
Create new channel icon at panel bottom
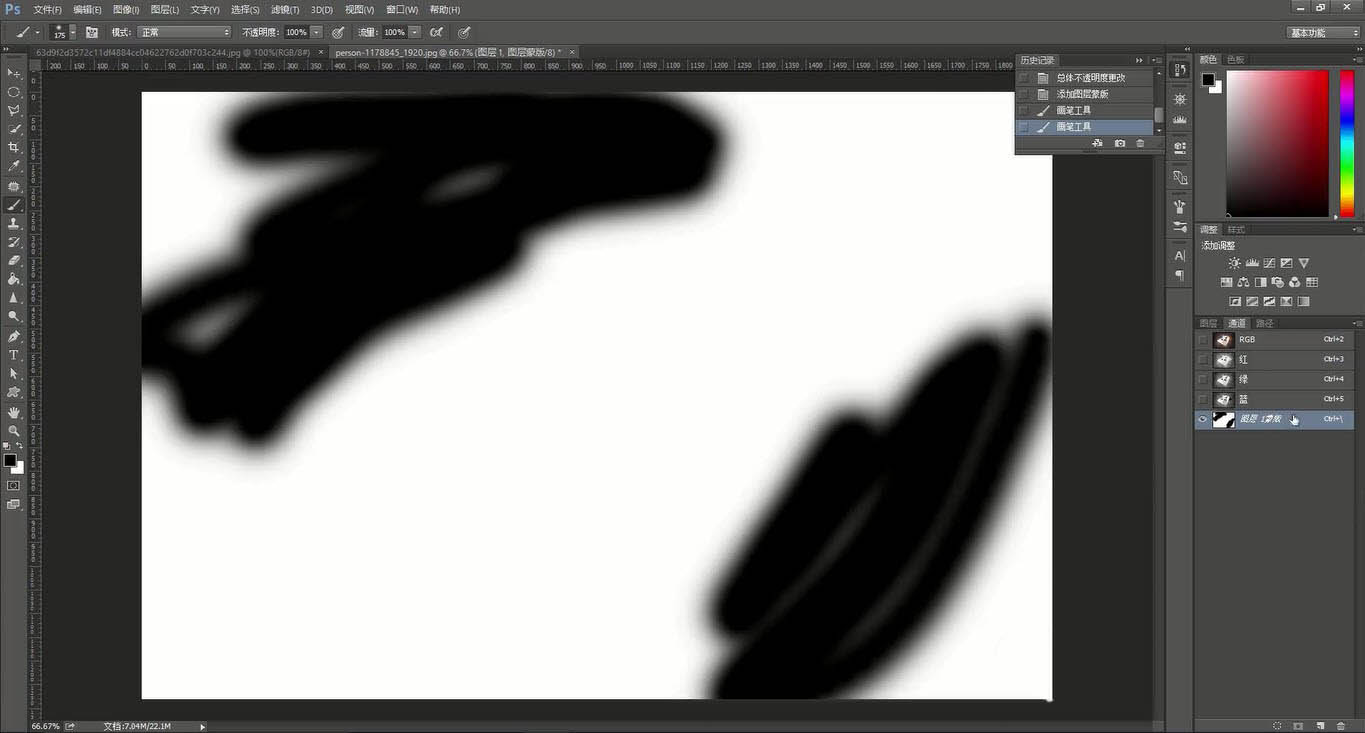pyautogui.click(x=1319, y=725)
